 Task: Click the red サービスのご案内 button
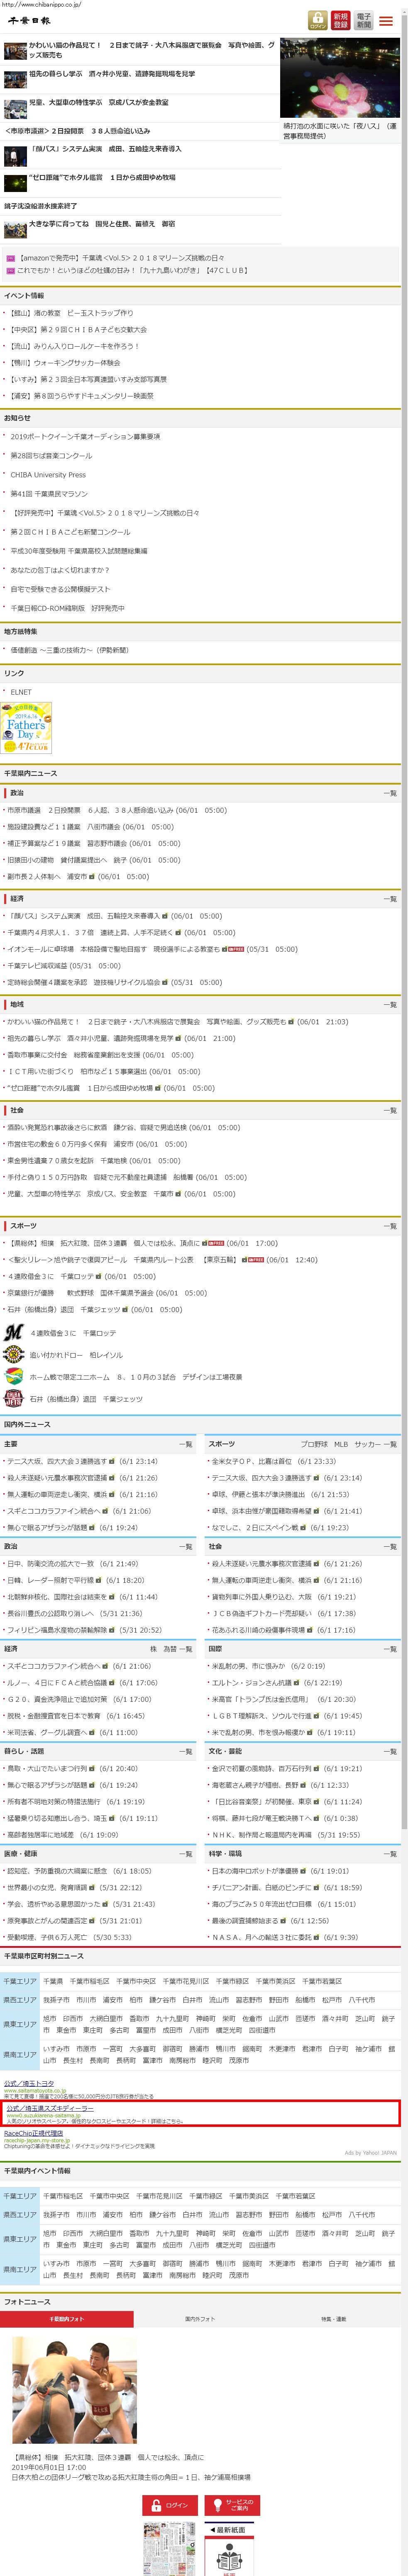pos(232,2505)
